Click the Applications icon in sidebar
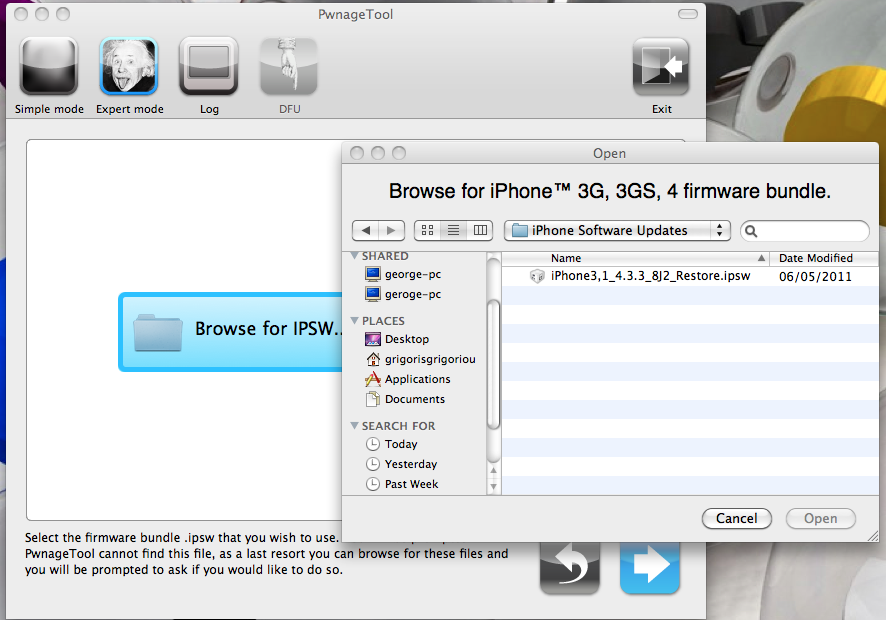 coord(373,379)
